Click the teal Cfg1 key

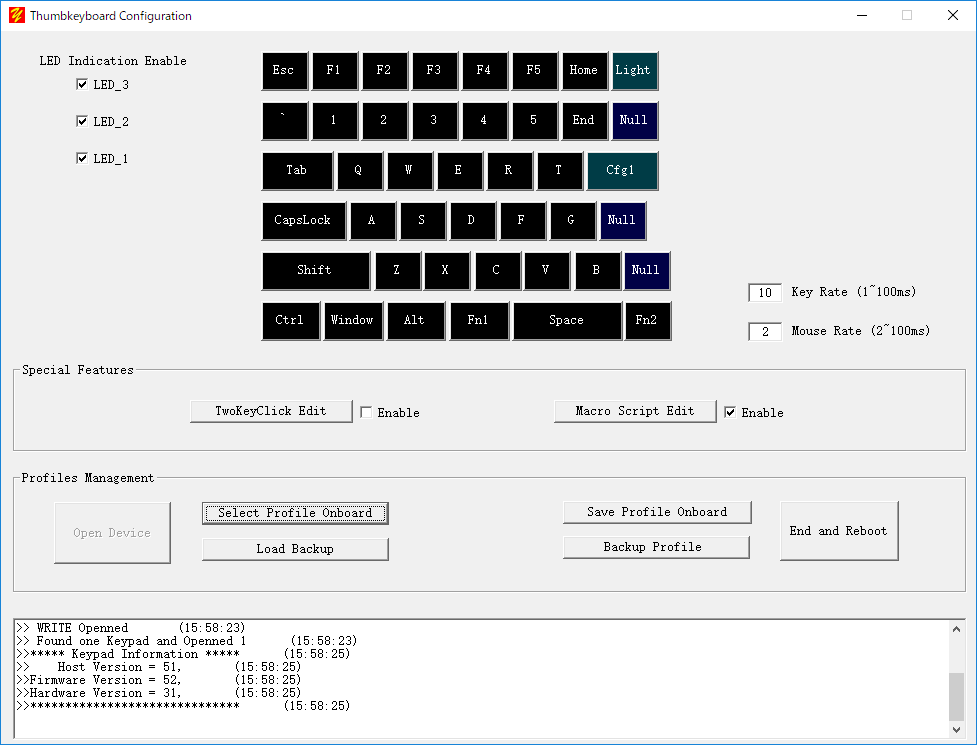click(622, 171)
